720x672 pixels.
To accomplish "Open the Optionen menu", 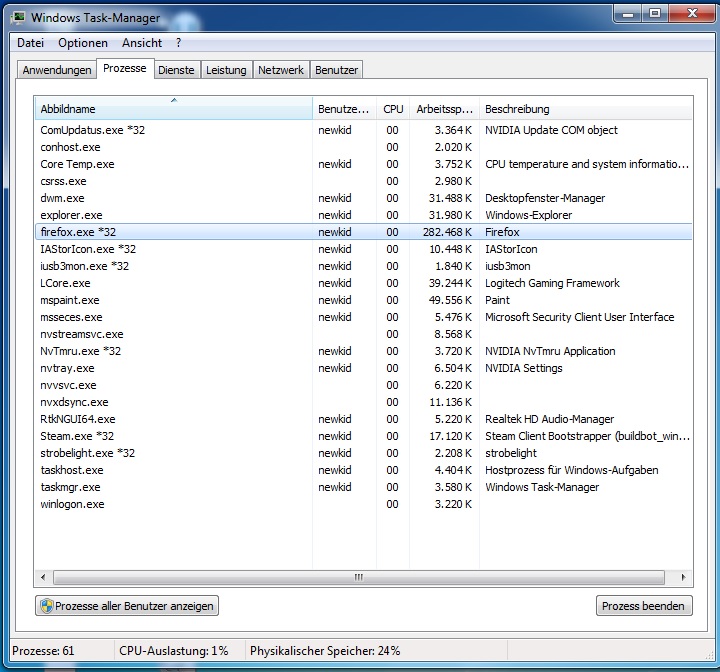I will click(x=83, y=43).
